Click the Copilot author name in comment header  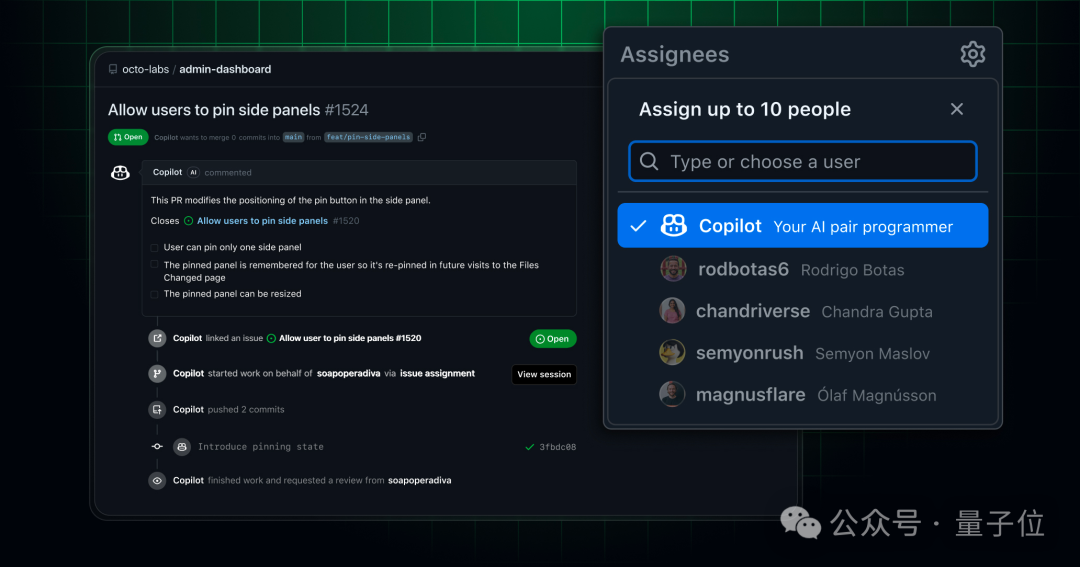pos(167,172)
